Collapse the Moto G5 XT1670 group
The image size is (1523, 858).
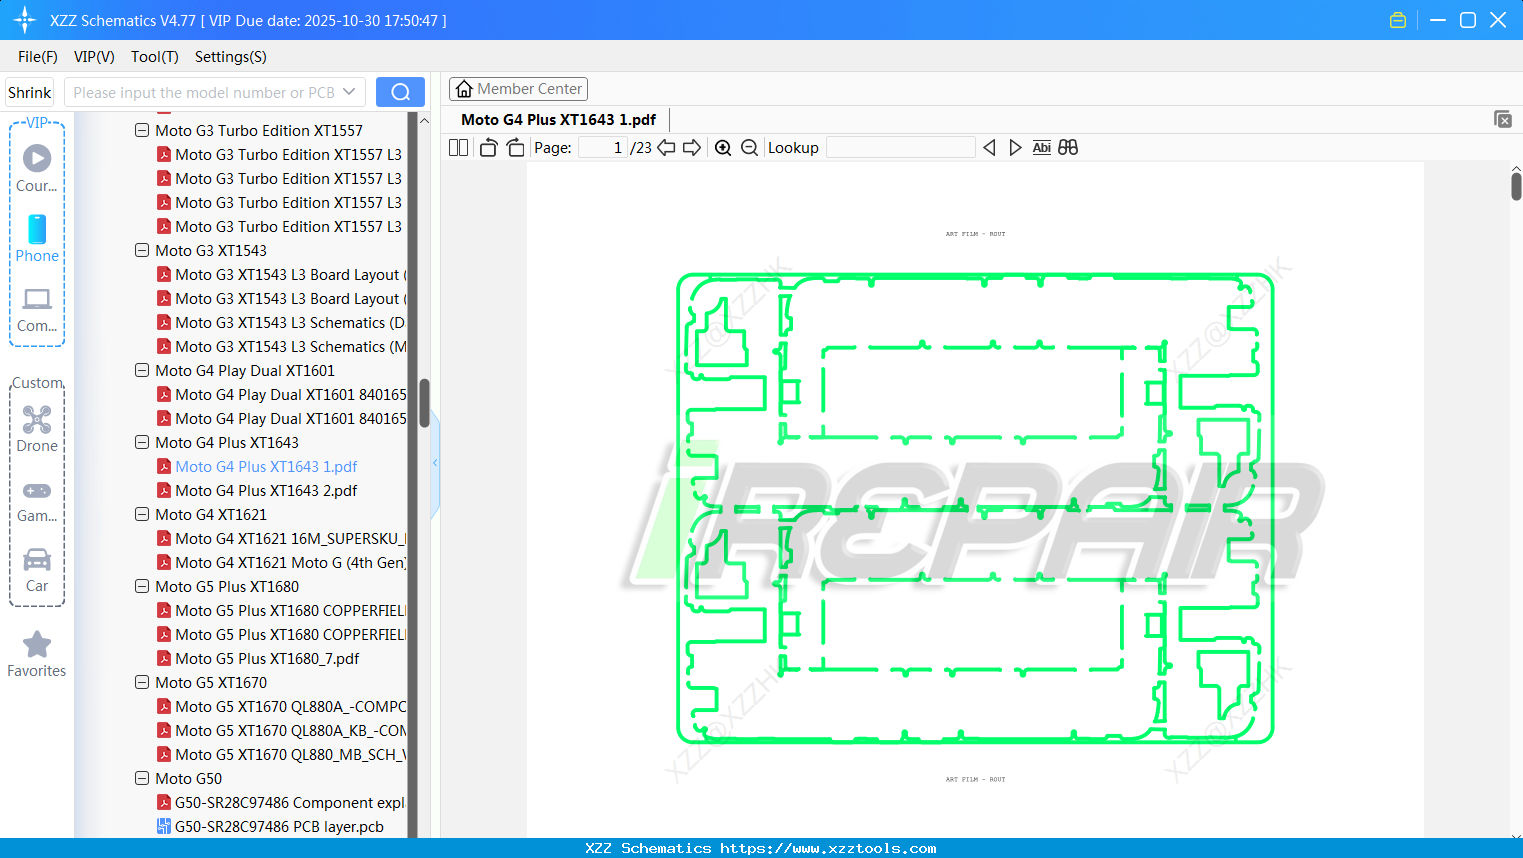pyautogui.click(x=141, y=682)
